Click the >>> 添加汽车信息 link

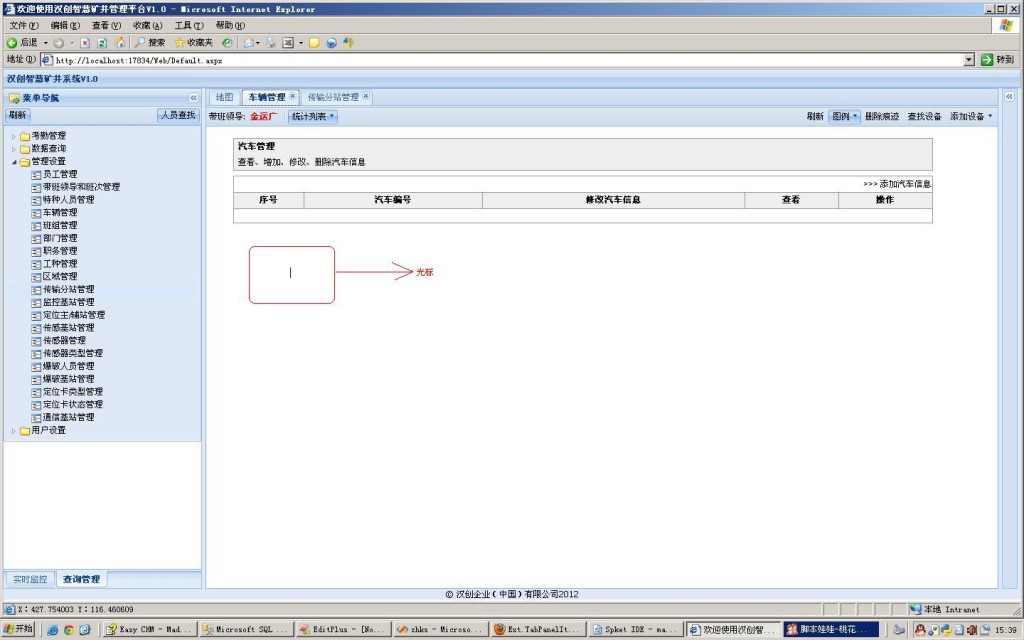click(x=897, y=184)
